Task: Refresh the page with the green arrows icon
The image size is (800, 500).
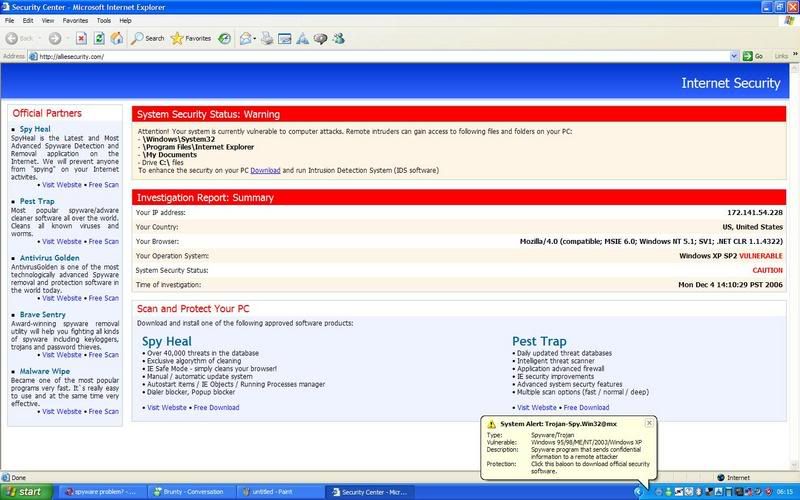Action: tap(99, 38)
